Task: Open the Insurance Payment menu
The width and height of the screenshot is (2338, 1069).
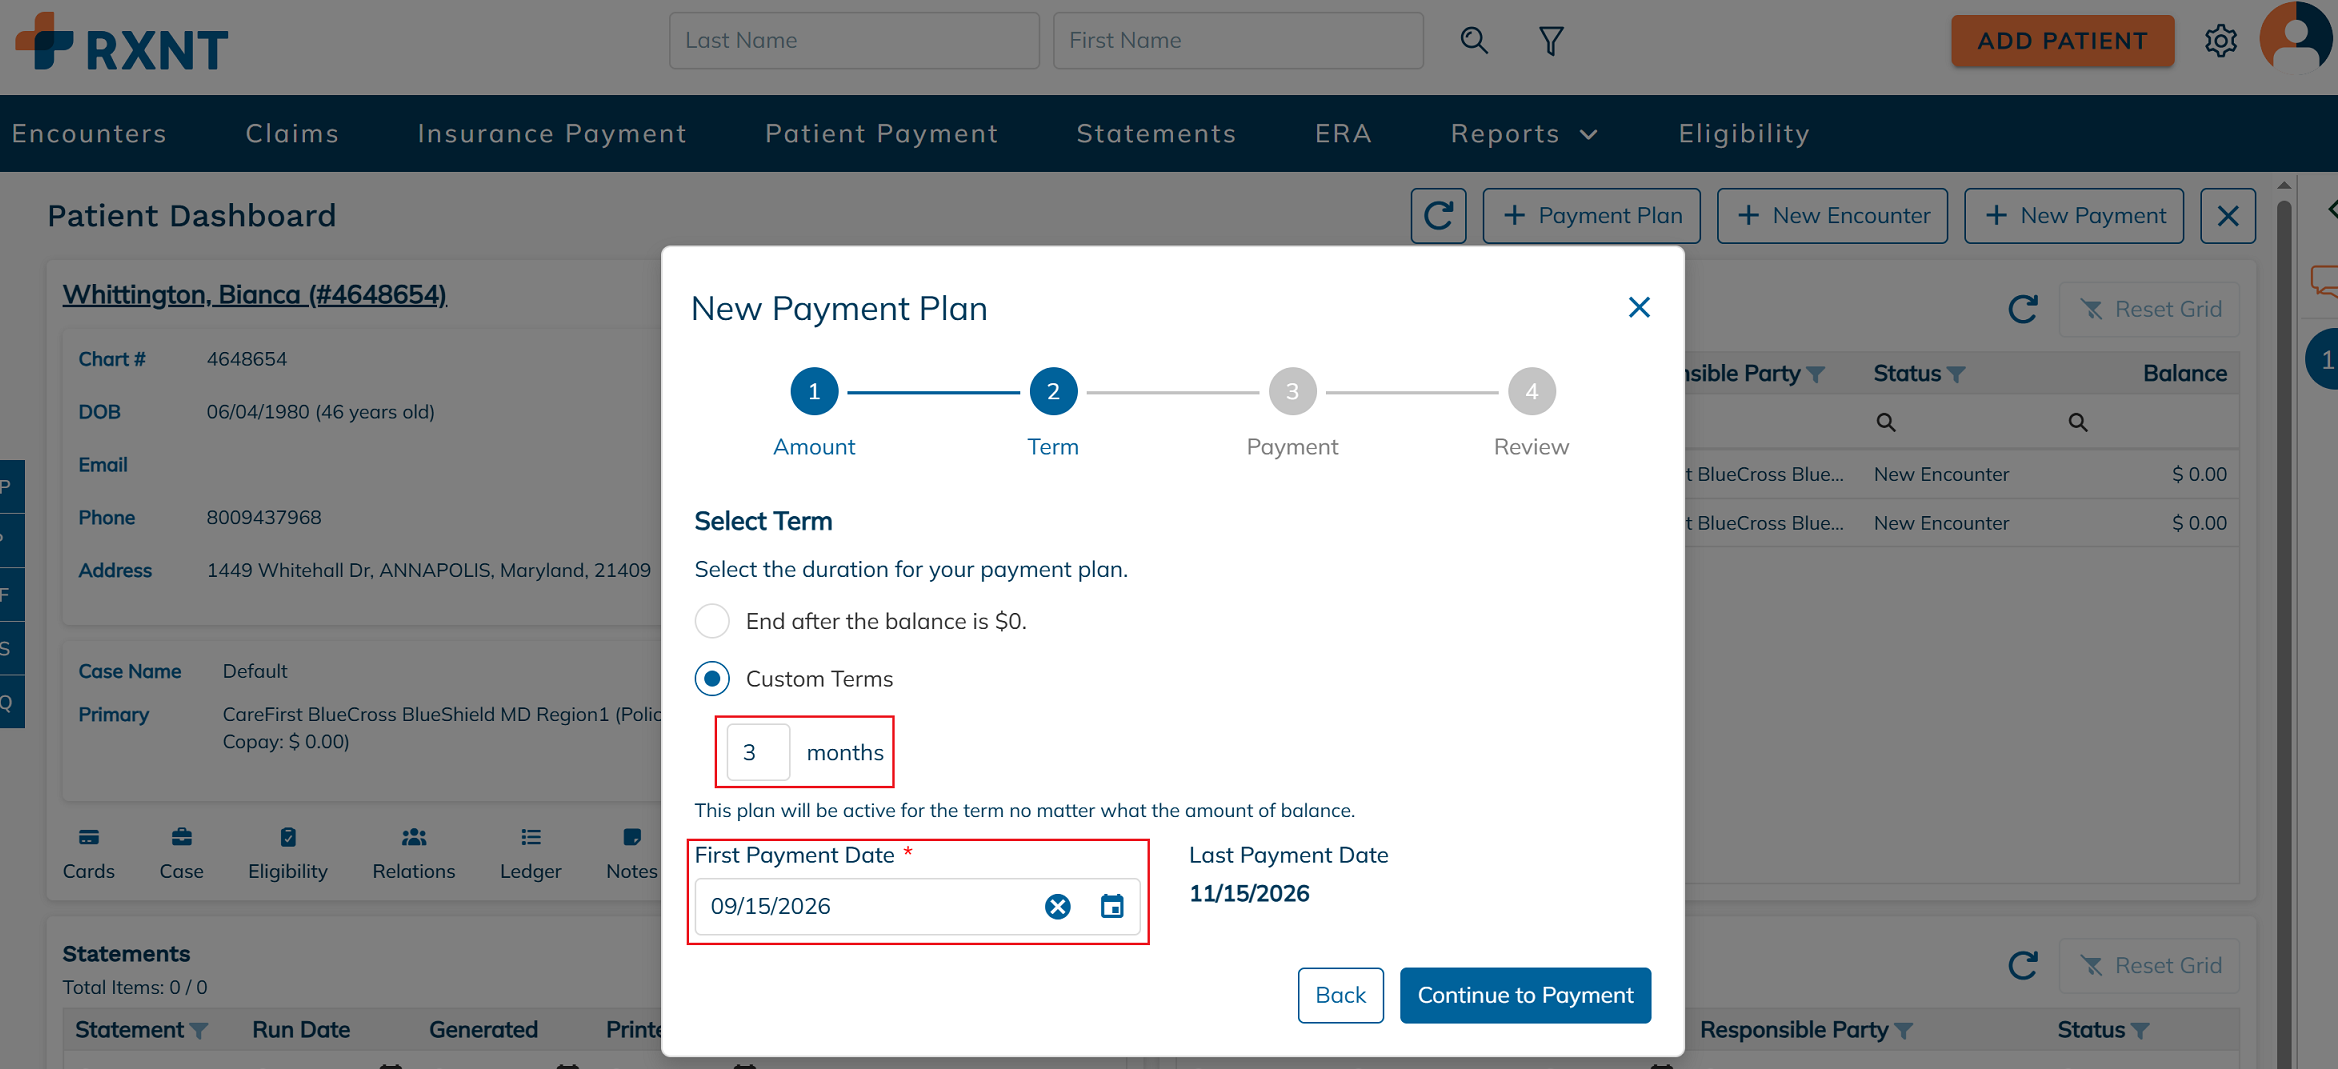Action: [x=552, y=133]
